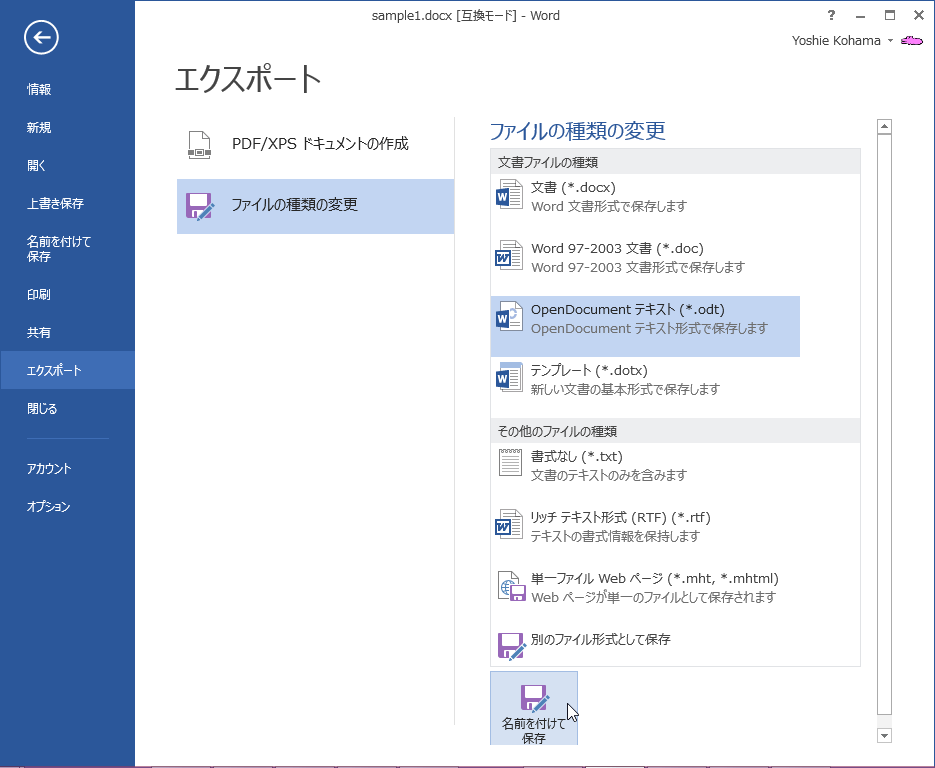Click the pink user account picture
Screen dimensions: 935x768
[x=912, y=41]
